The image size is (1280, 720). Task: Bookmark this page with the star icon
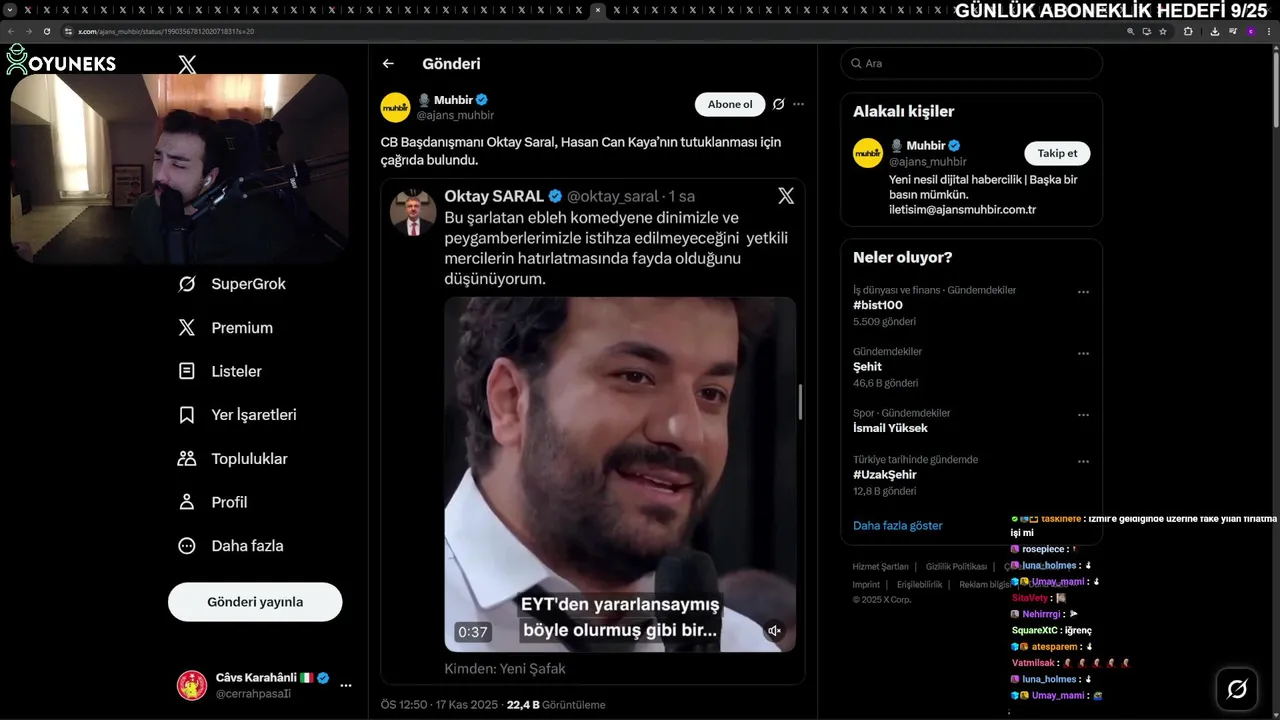1163,31
